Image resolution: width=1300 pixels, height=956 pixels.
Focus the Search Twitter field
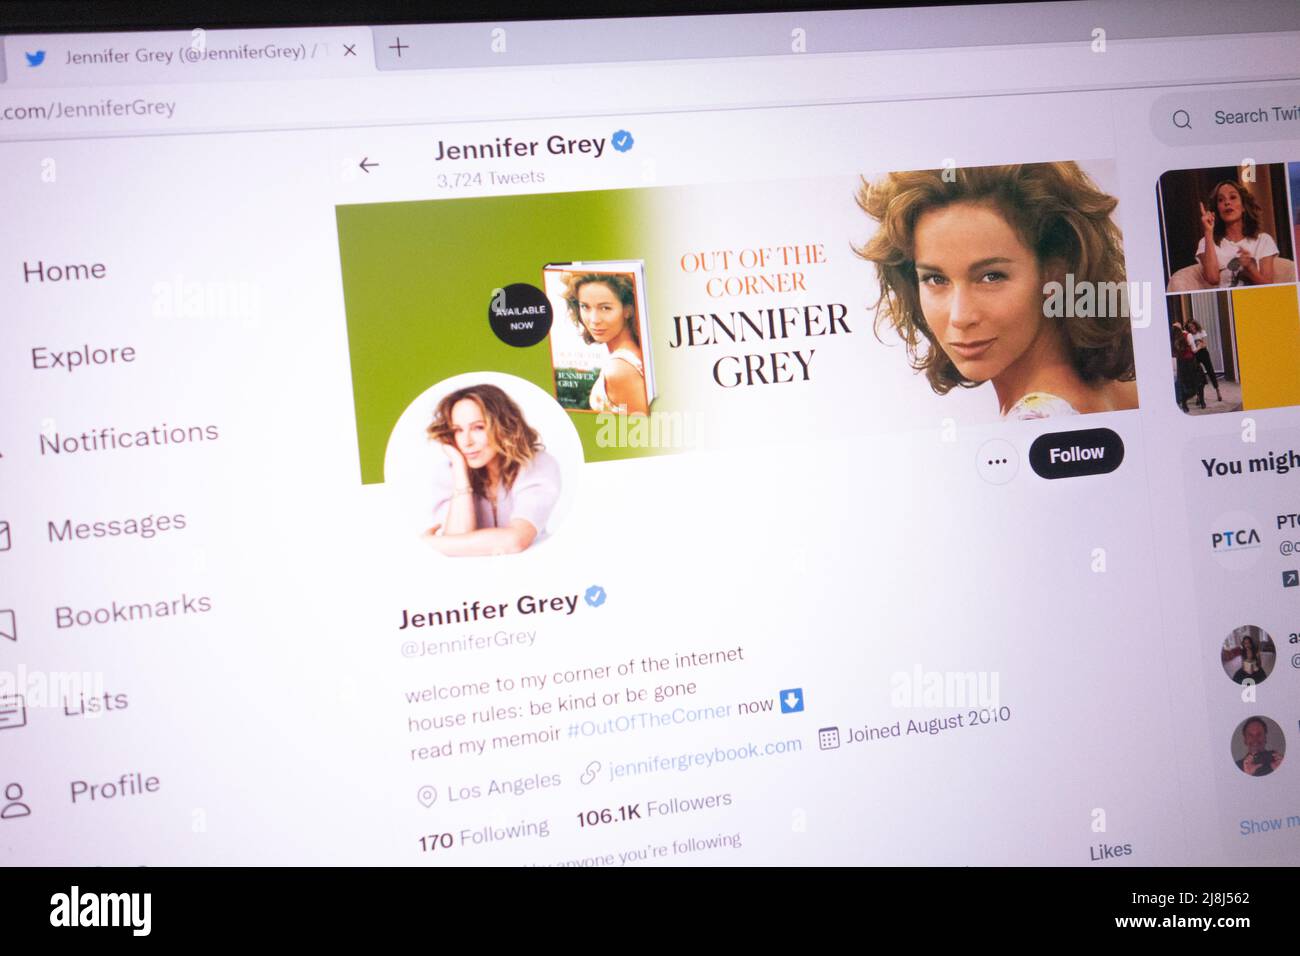1227,118
